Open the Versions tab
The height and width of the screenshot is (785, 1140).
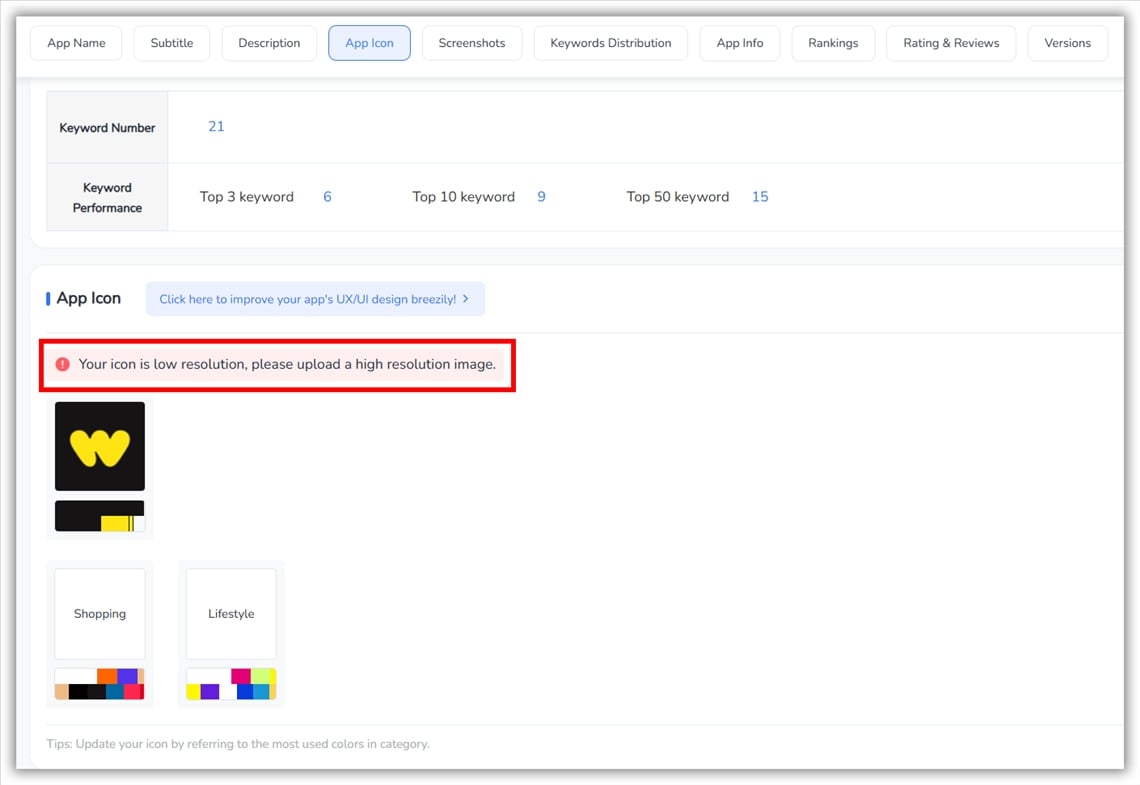click(1068, 43)
